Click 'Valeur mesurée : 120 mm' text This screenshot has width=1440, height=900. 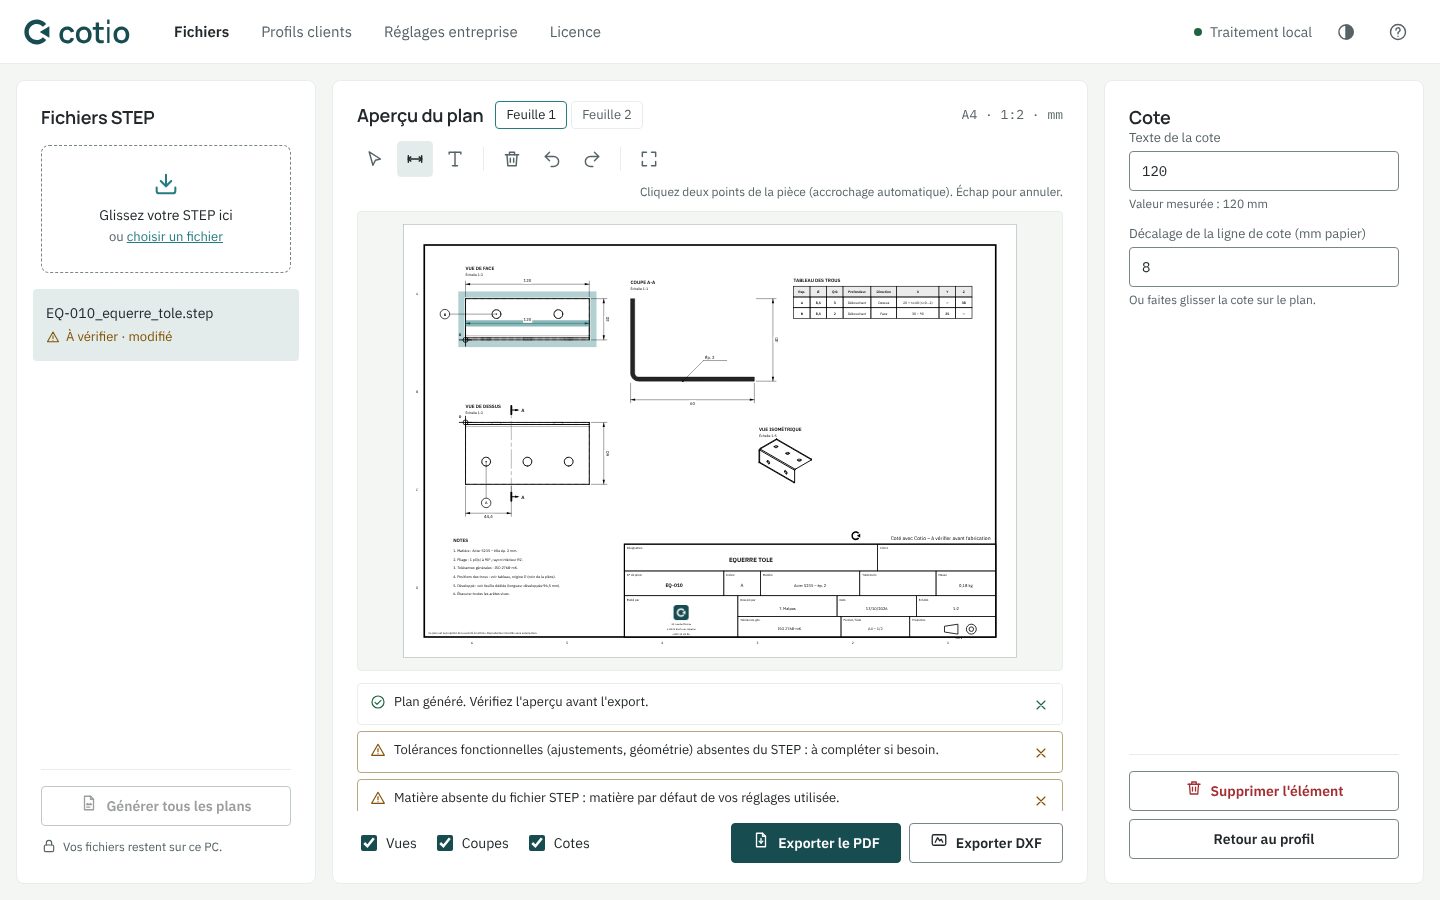pyautogui.click(x=1198, y=204)
